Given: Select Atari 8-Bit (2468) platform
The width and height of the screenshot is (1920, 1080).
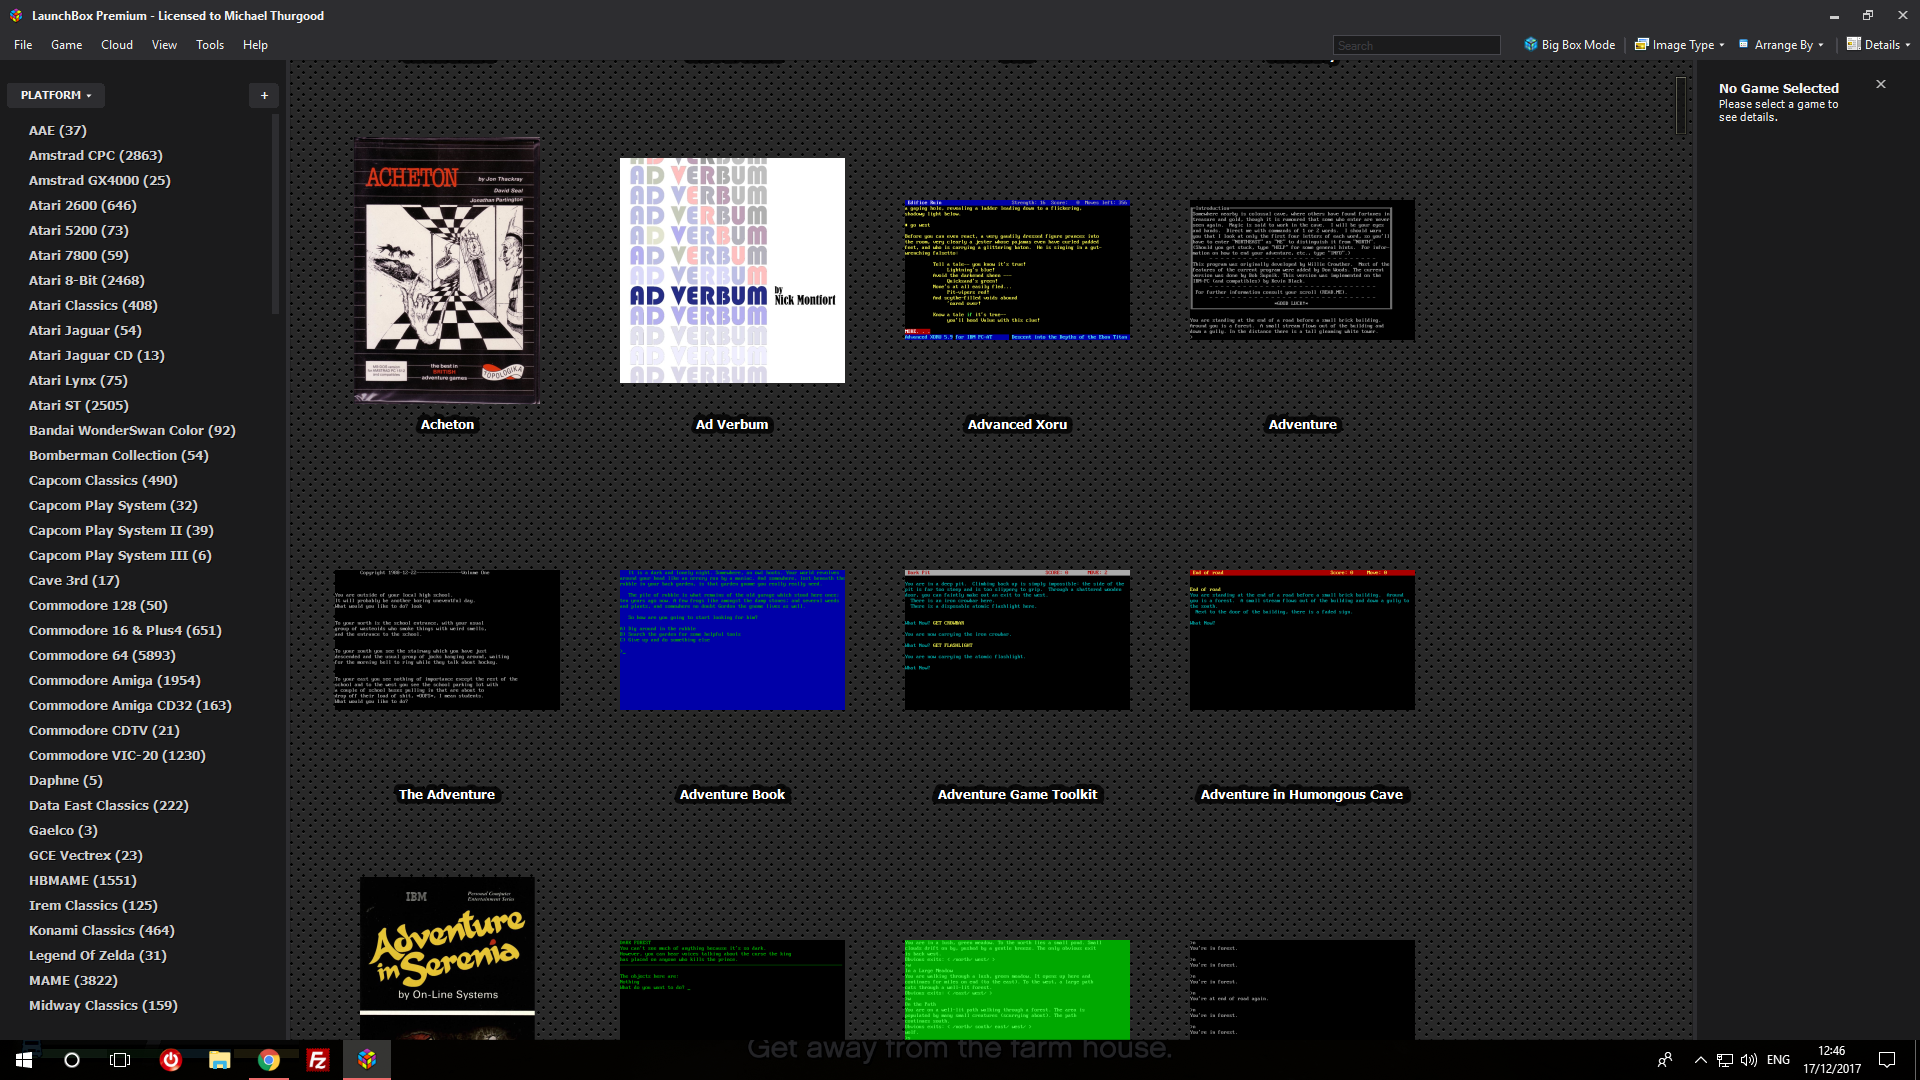Looking at the screenshot, I should [87, 280].
